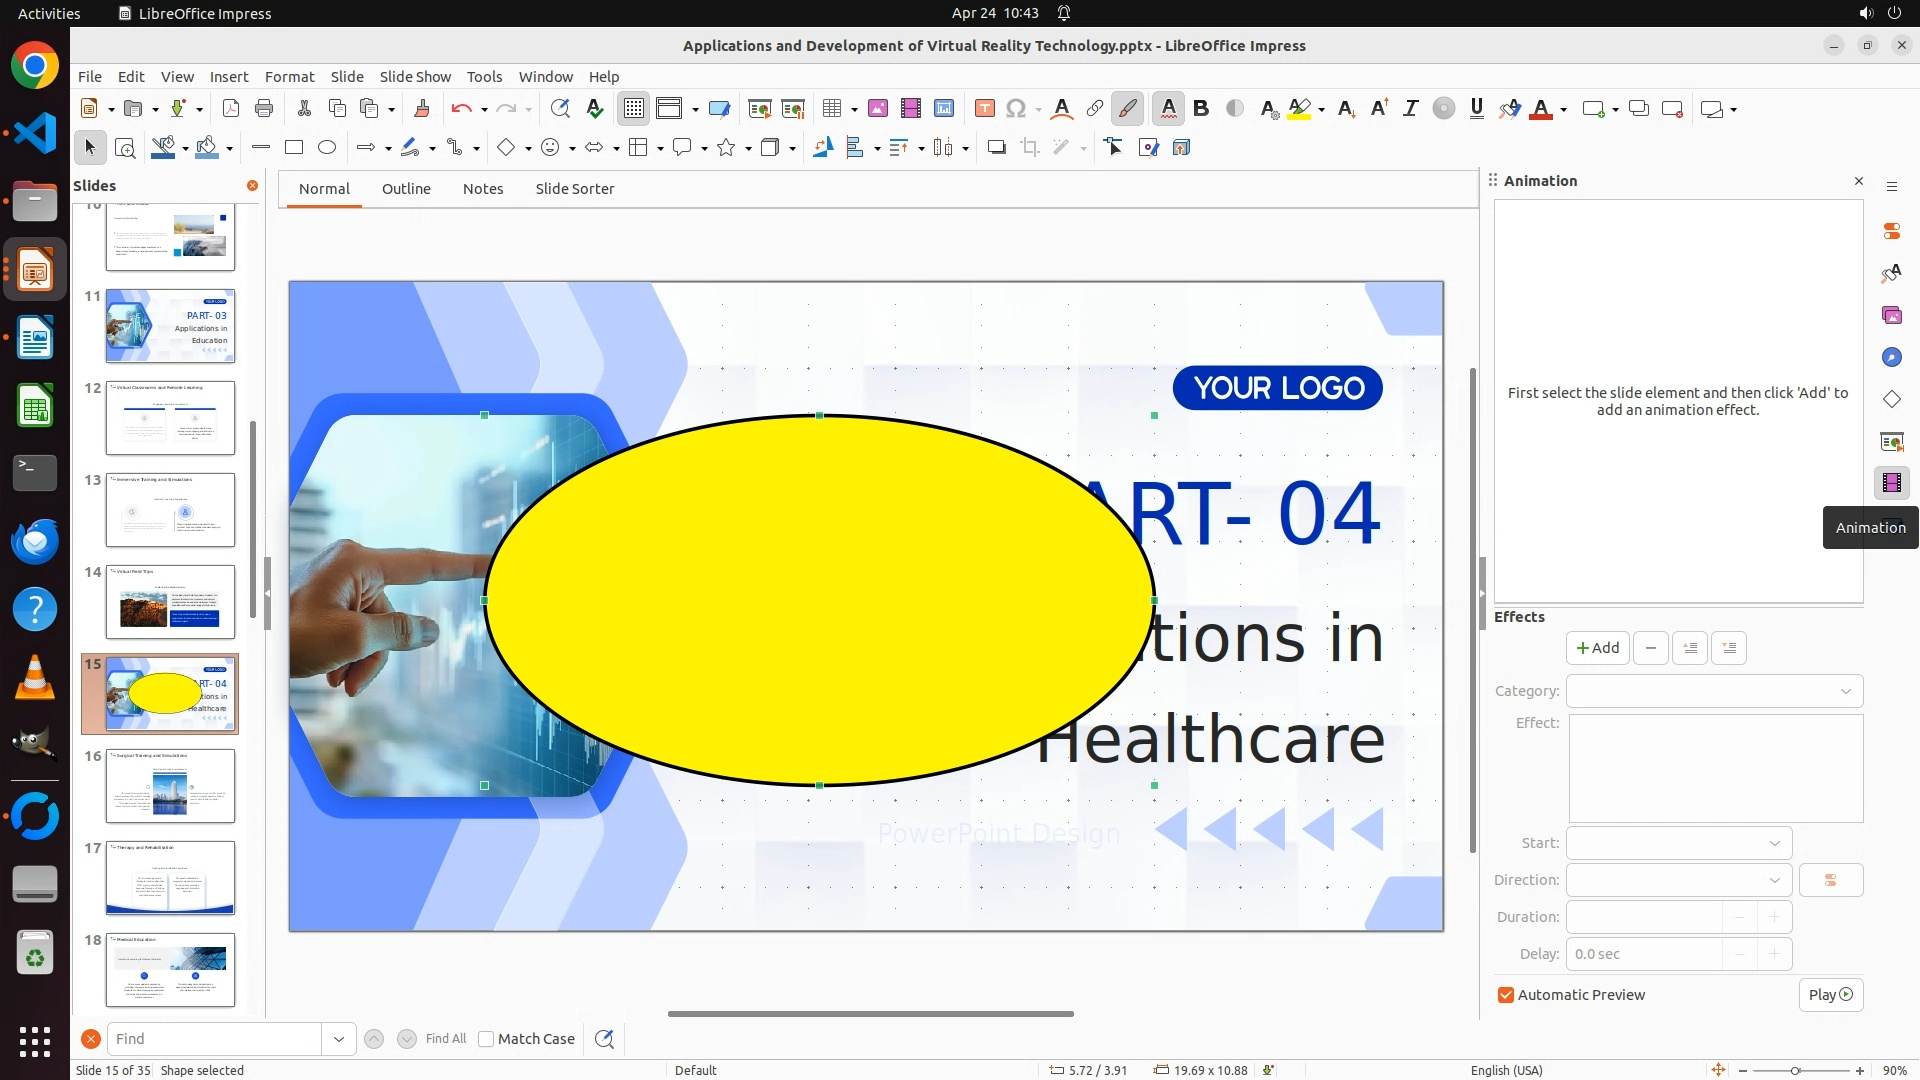
Task: Click the Add effect button
Action: tap(1597, 648)
